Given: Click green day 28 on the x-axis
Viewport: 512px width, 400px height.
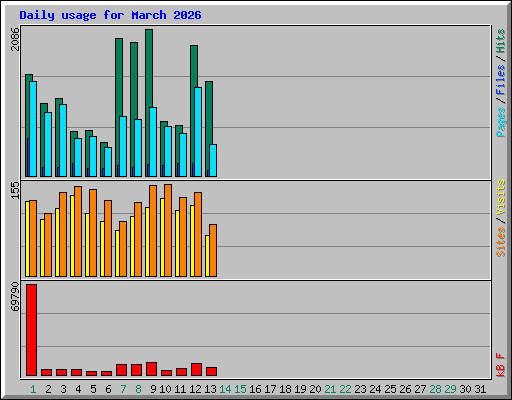Looking at the screenshot, I should [x=435, y=389].
